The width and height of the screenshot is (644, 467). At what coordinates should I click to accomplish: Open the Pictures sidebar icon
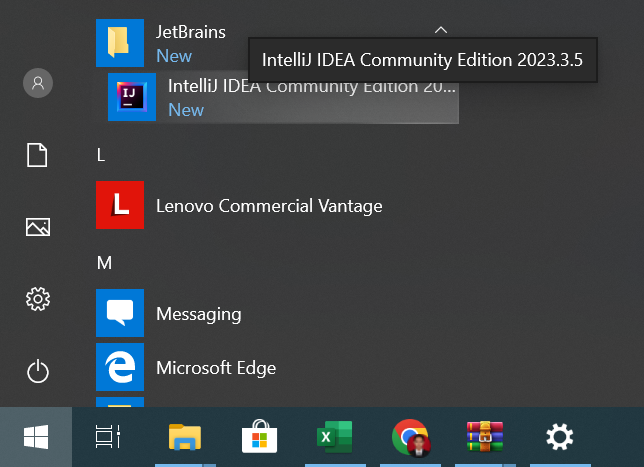point(38,227)
